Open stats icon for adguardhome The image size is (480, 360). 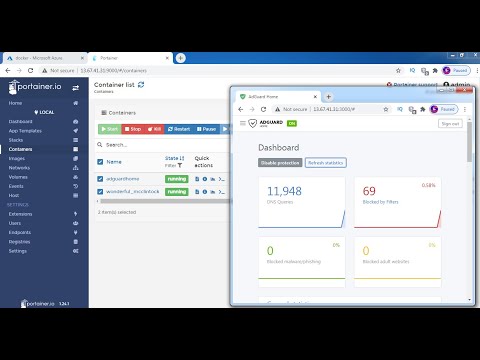click(213, 179)
